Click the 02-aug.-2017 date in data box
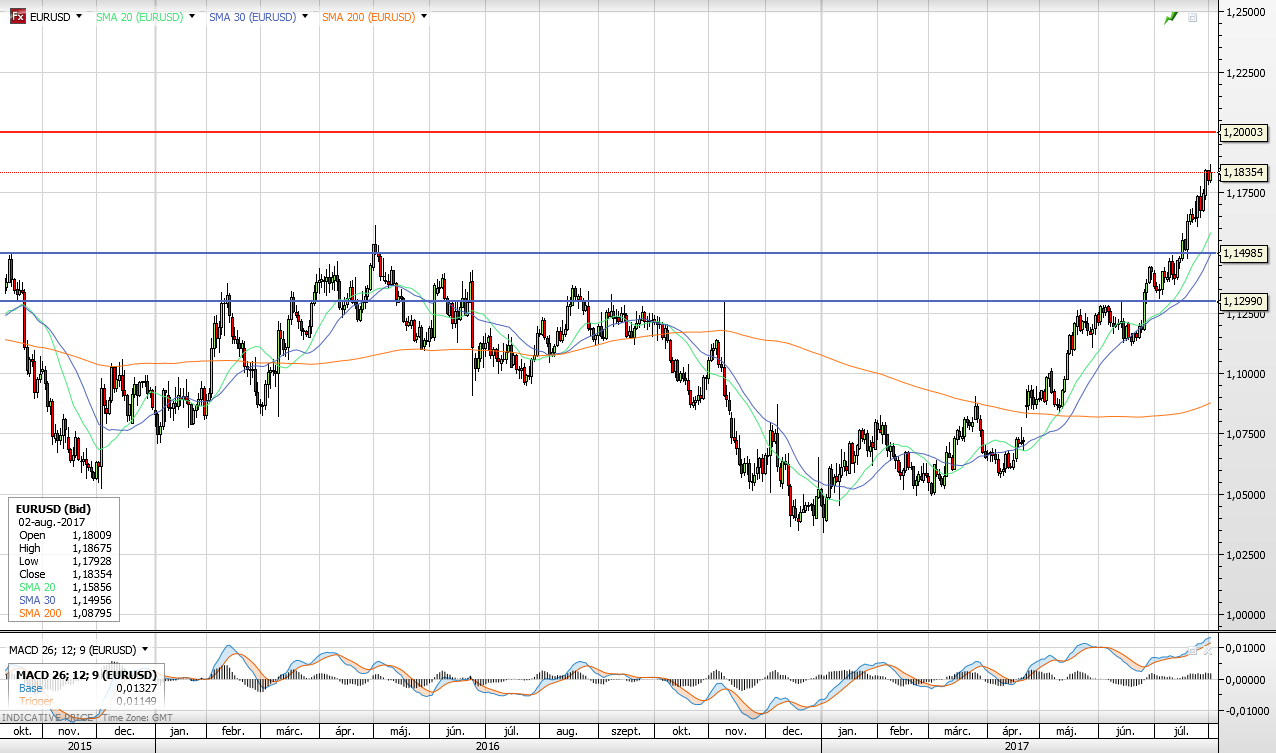The height and width of the screenshot is (753, 1276). tap(51, 522)
